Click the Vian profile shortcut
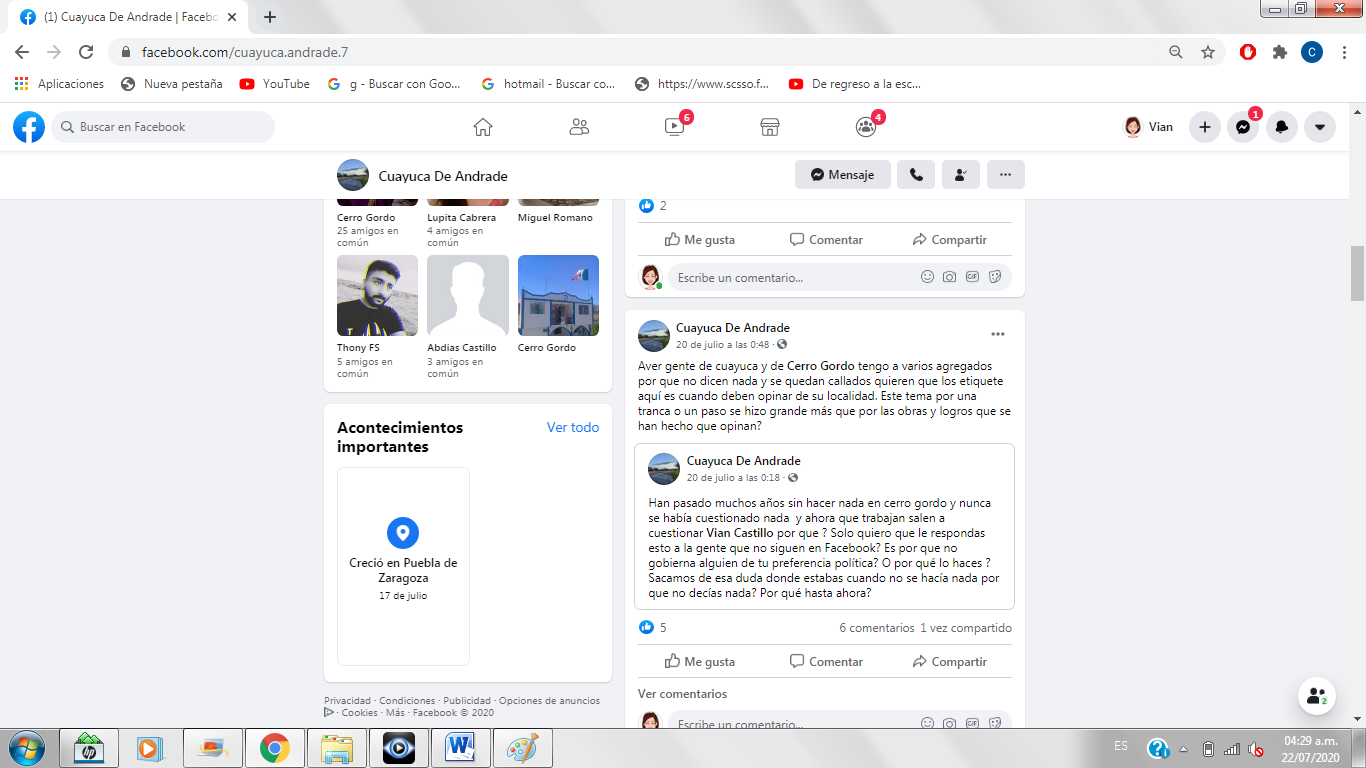 tap(1149, 127)
